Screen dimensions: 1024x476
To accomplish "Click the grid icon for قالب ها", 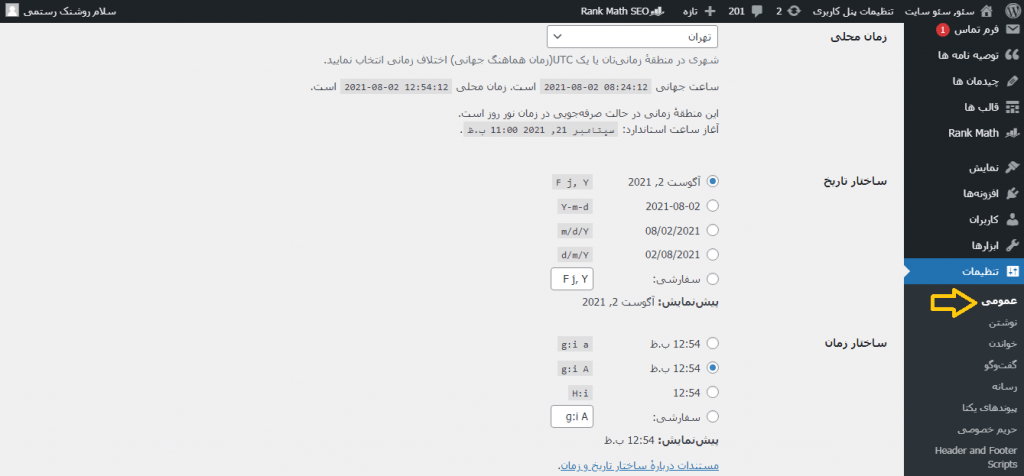I will [1012, 107].
